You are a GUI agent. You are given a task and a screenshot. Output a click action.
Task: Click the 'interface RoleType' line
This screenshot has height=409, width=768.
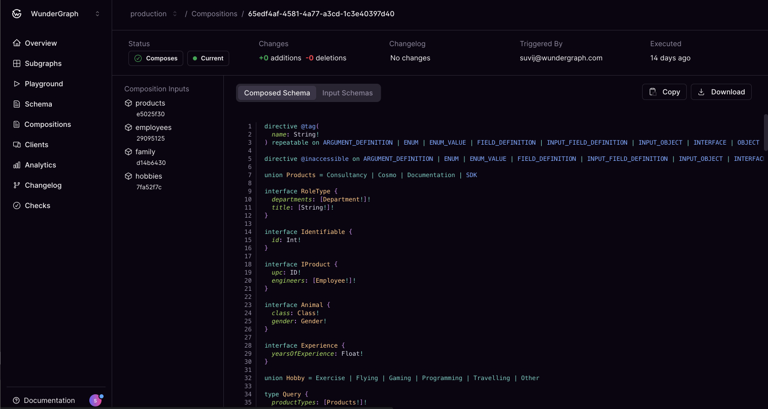pos(301,191)
